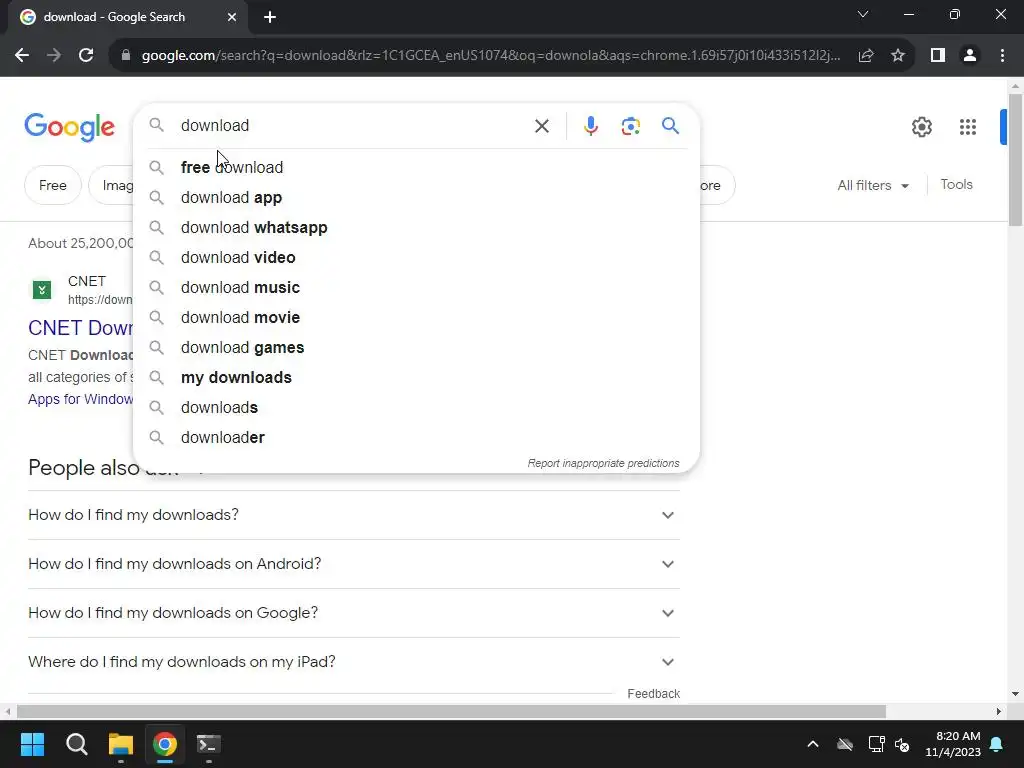Open Terminal from taskbar
Image resolution: width=1024 pixels, height=768 pixels.
pyautogui.click(x=209, y=744)
